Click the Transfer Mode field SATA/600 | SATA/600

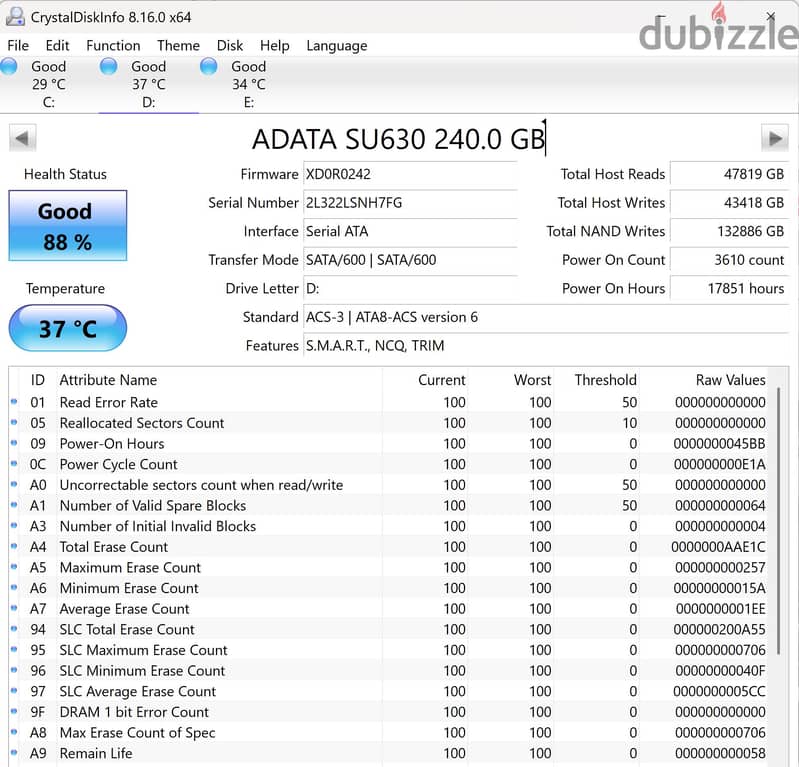410,260
